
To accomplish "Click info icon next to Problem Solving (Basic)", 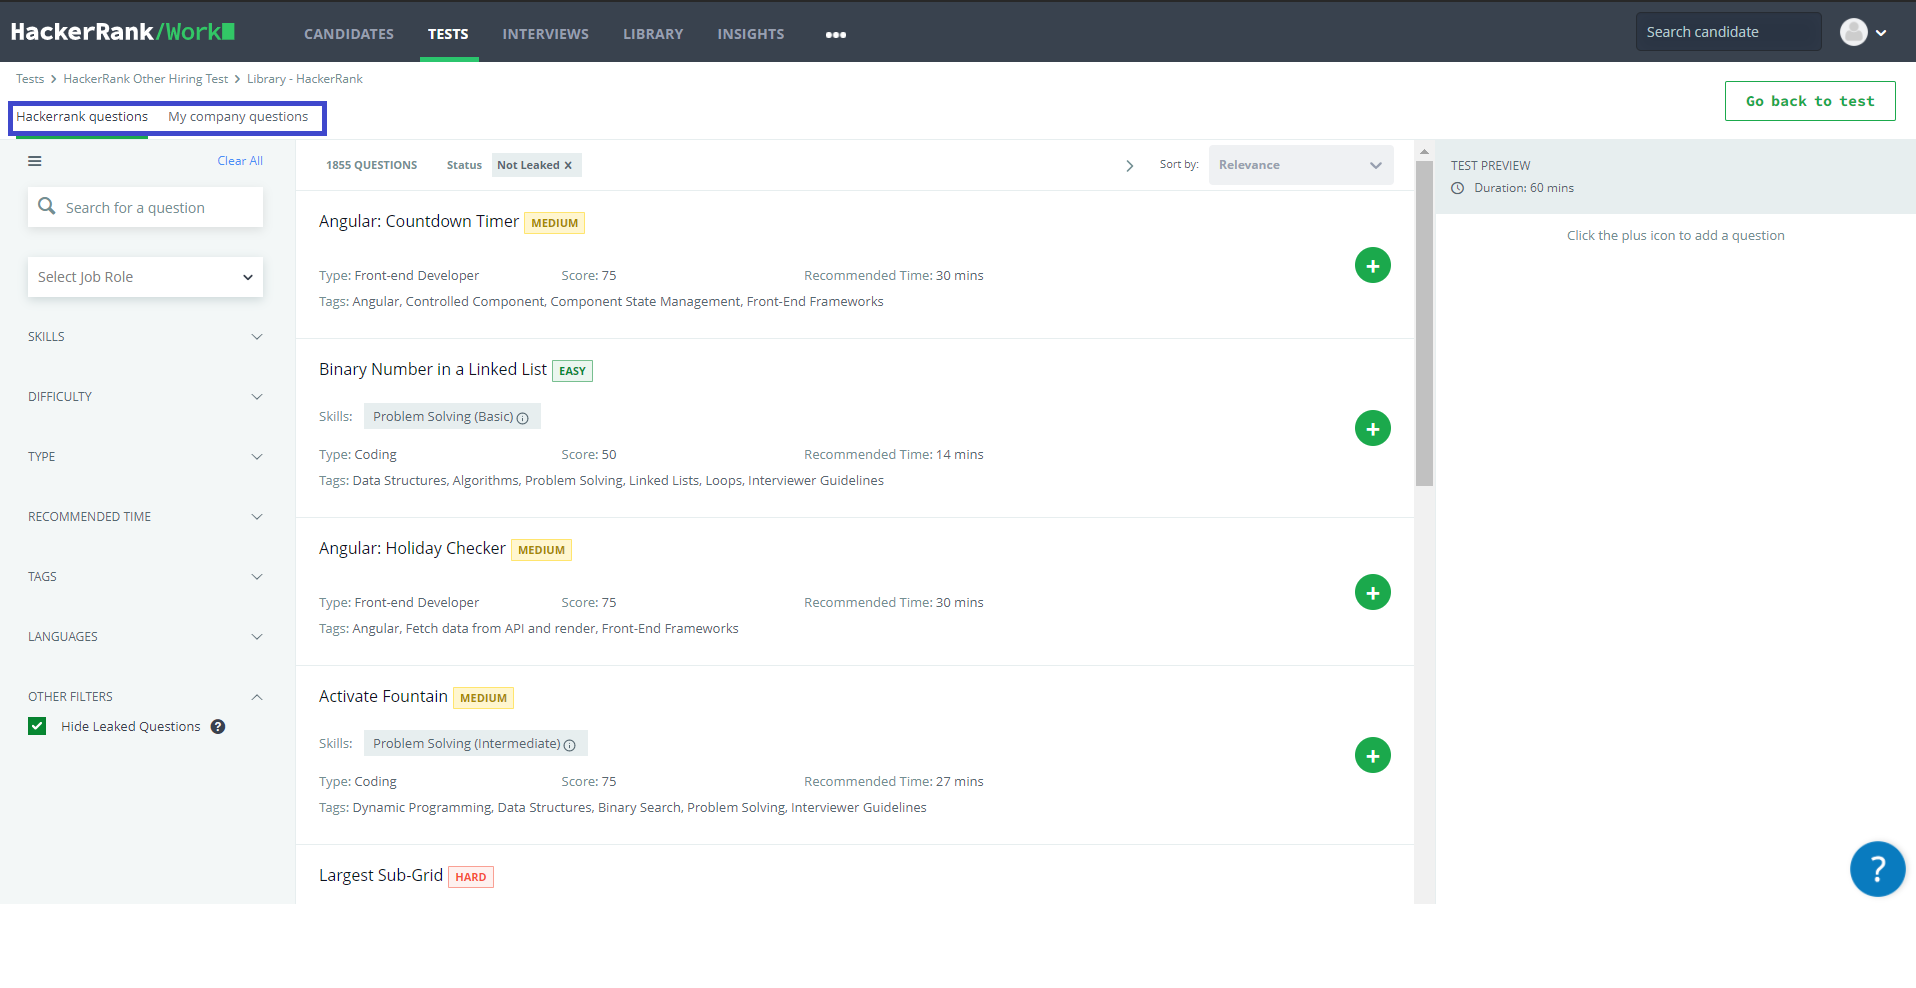I will (522, 418).
